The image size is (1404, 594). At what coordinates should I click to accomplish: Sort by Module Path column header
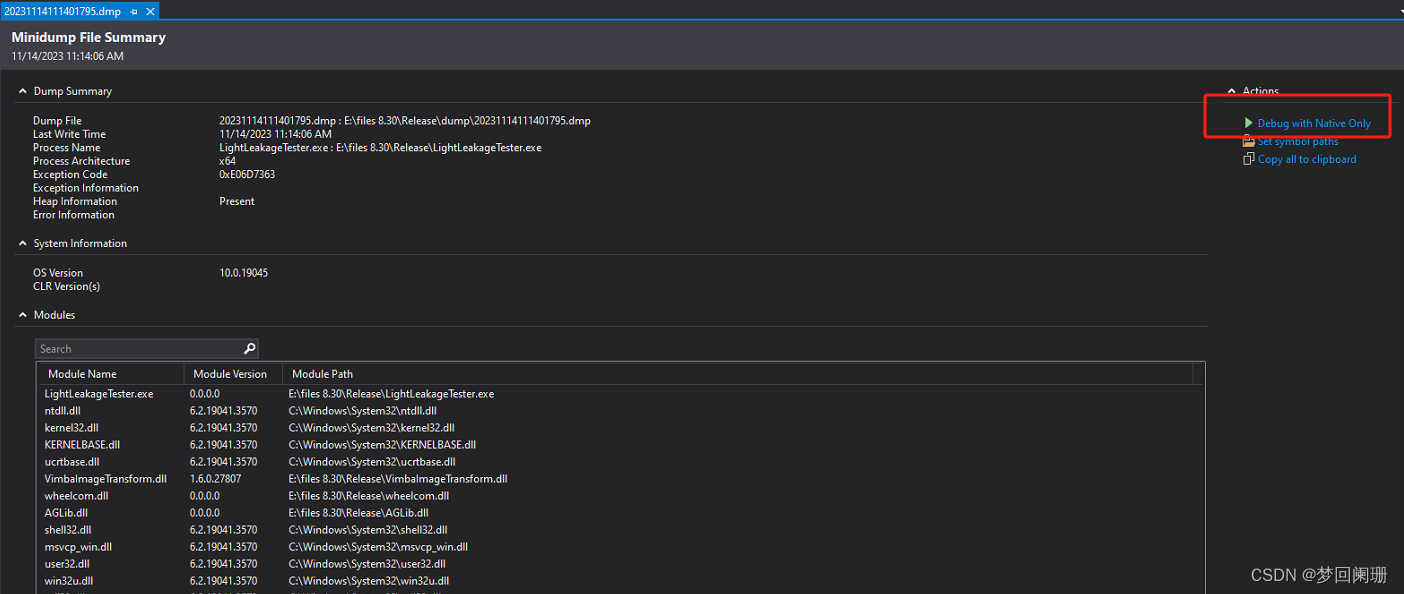point(738,374)
